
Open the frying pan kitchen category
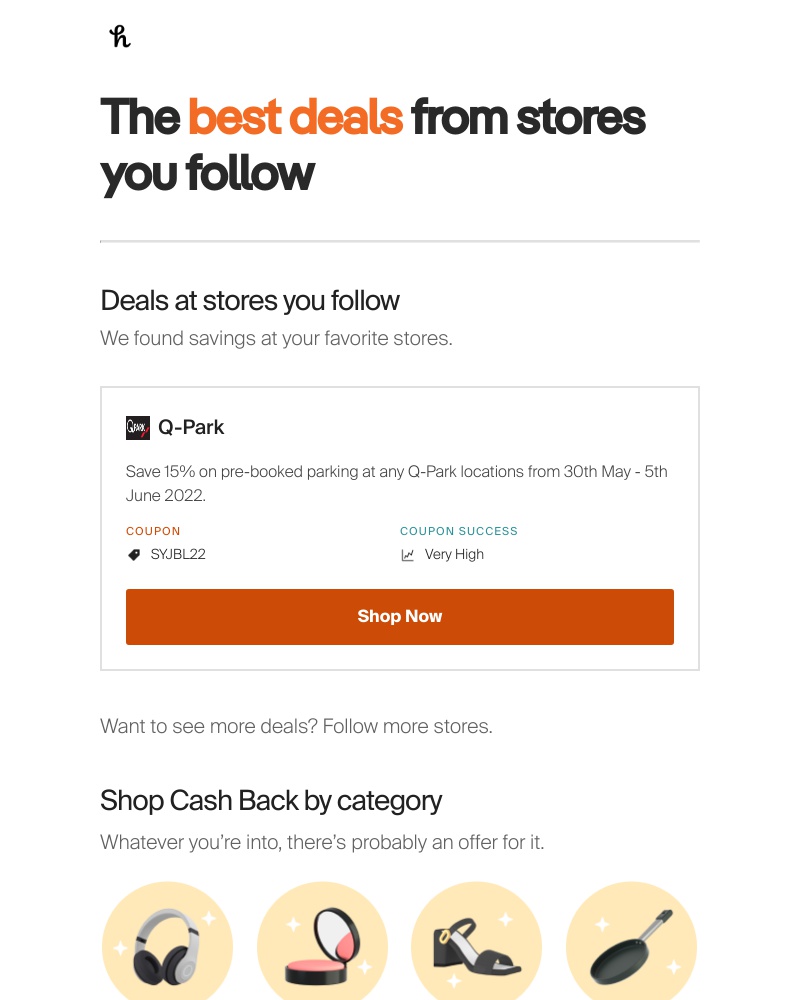click(631, 943)
